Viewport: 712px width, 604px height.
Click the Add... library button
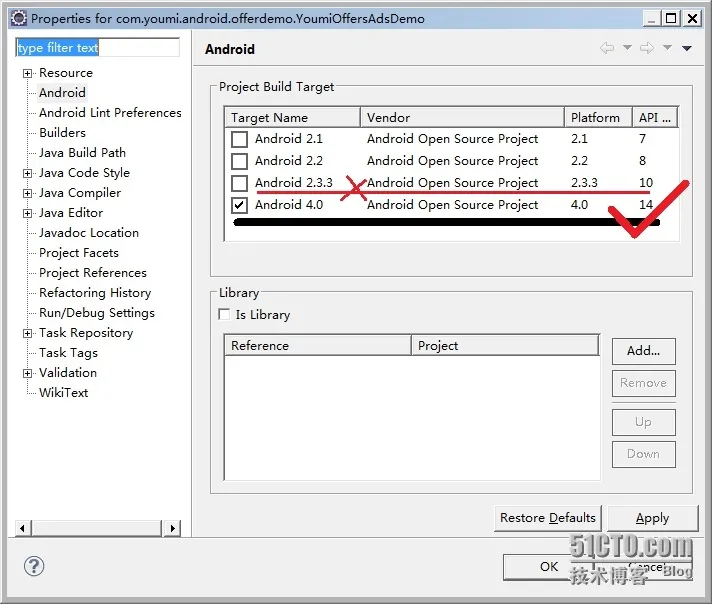(x=643, y=351)
